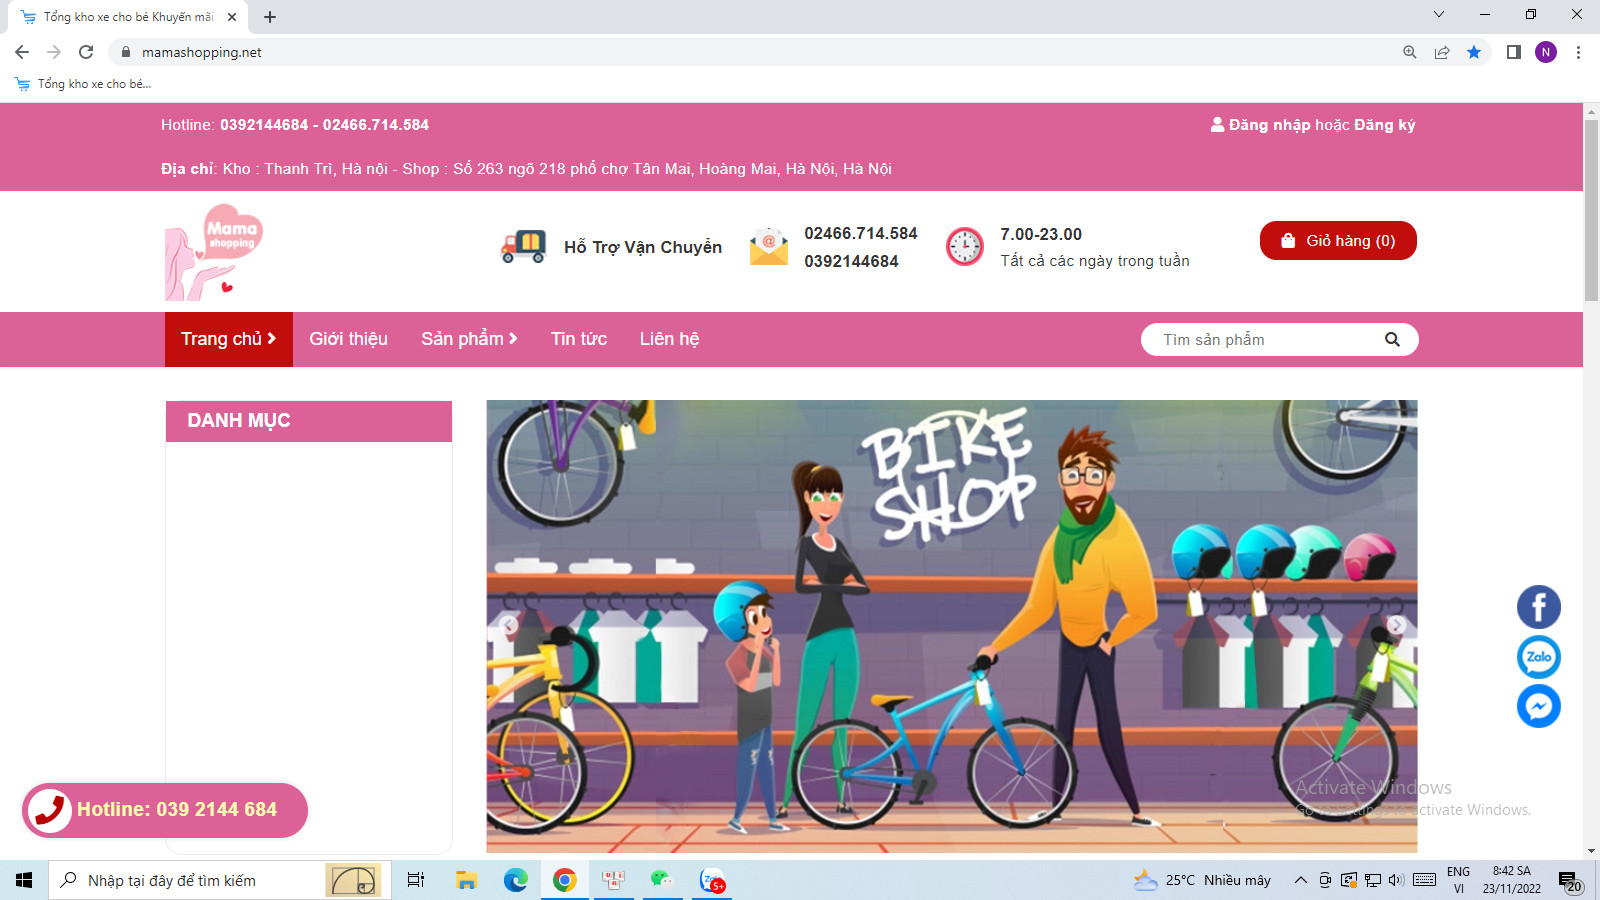Screen dimensions: 1600x900
Task: Switch the ENG VI input language
Action: point(1459,880)
